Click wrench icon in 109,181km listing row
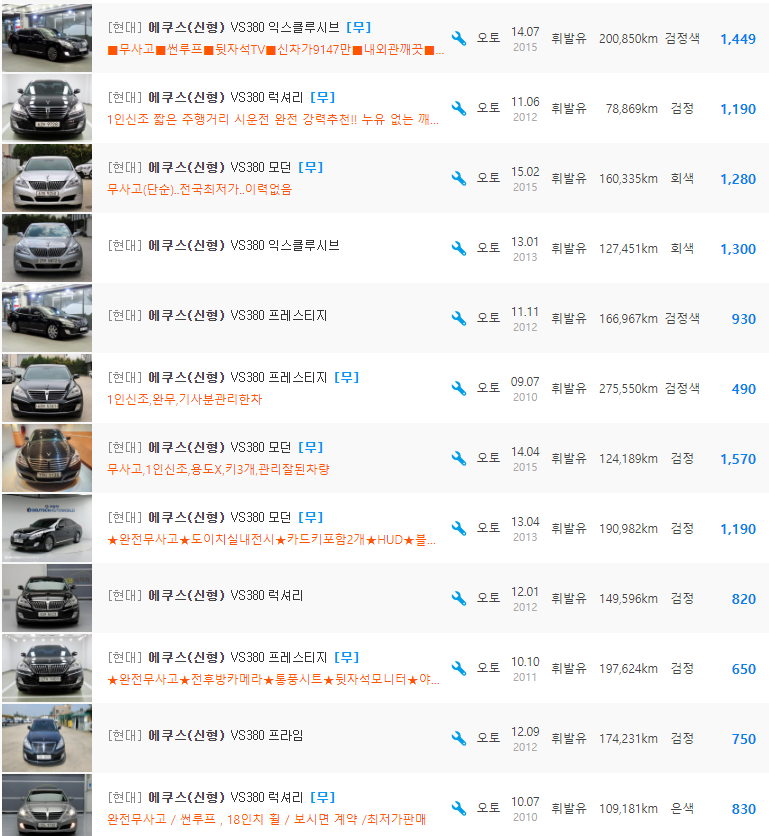This screenshot has height=836, width=769. click(459, 808)
